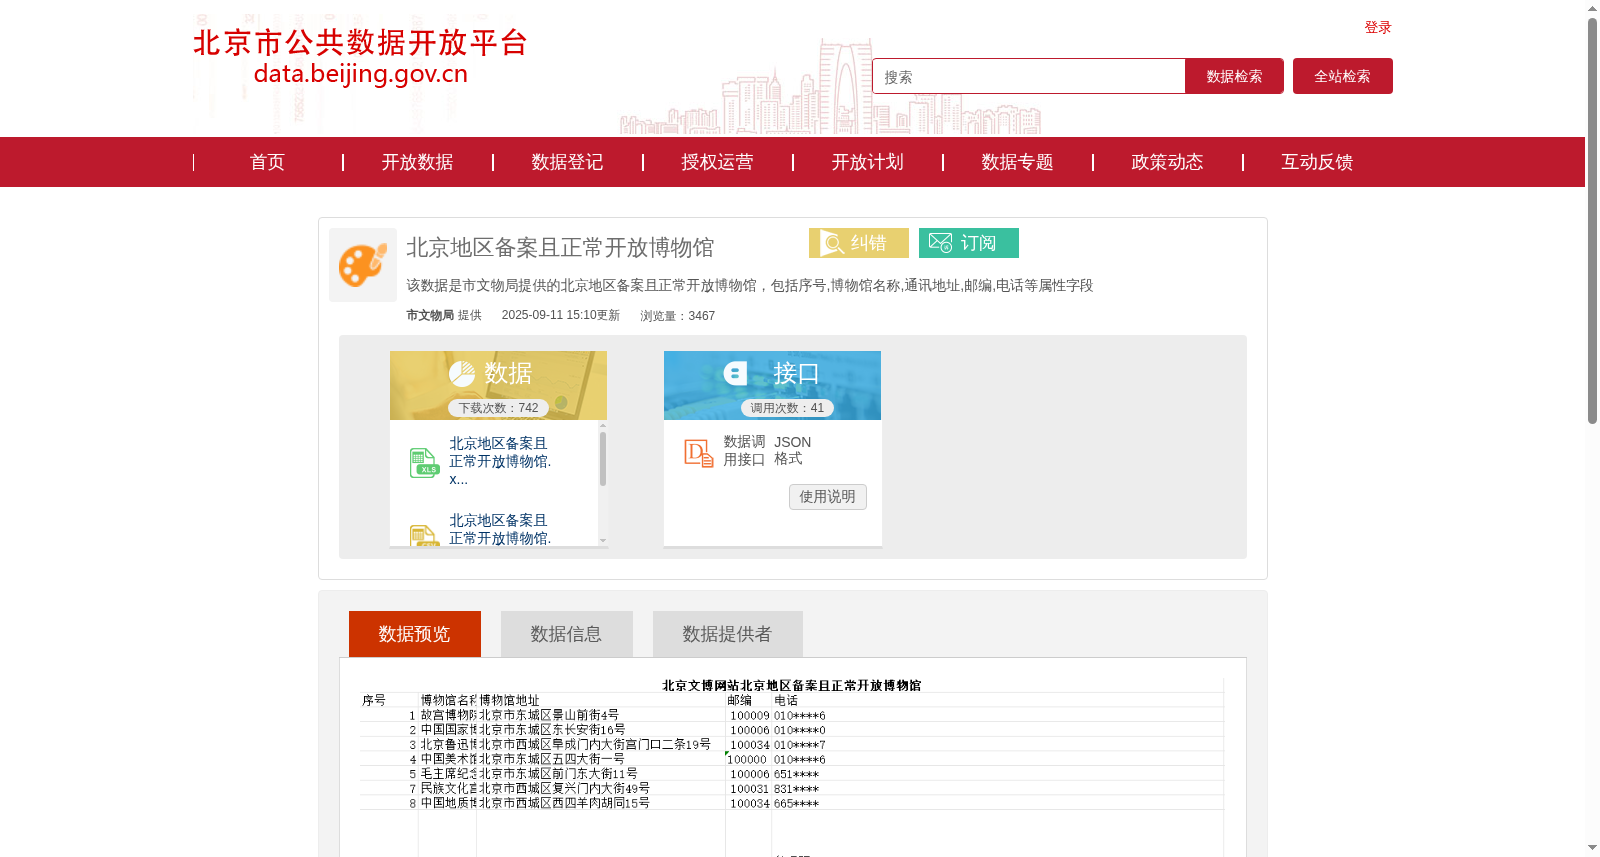
Task: Click the 数据检索 search button
Action: tap(1234, 76)
